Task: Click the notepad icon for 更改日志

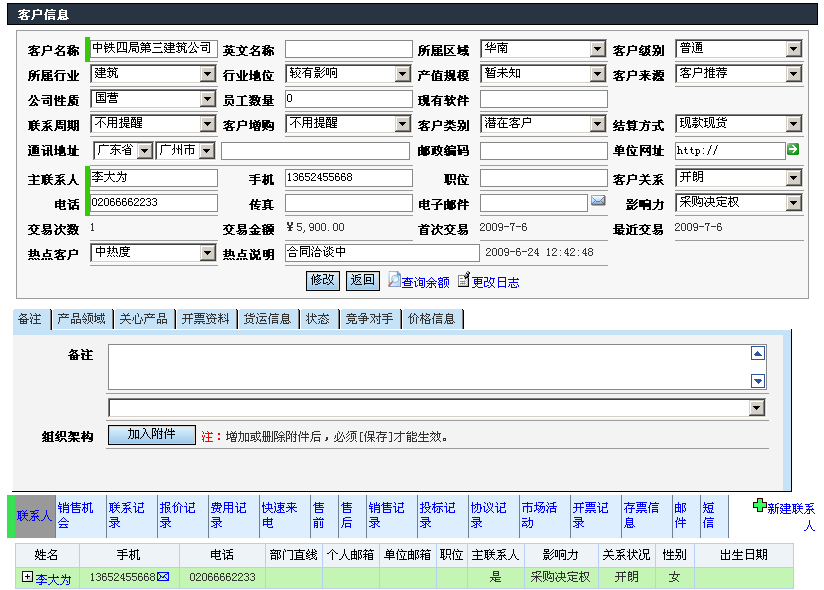Action: [464, 280]
